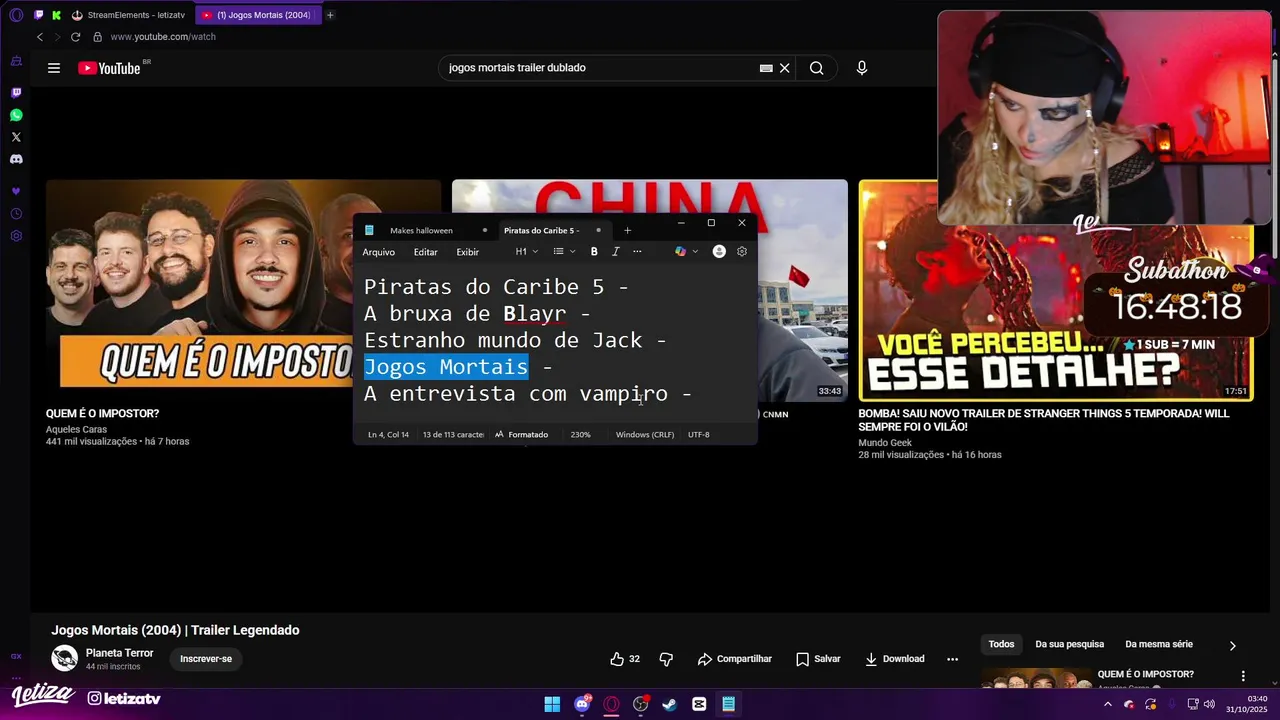Start YouTube voice search with microphone
This screenshot has width=1280, height=720.
[862, 68]
